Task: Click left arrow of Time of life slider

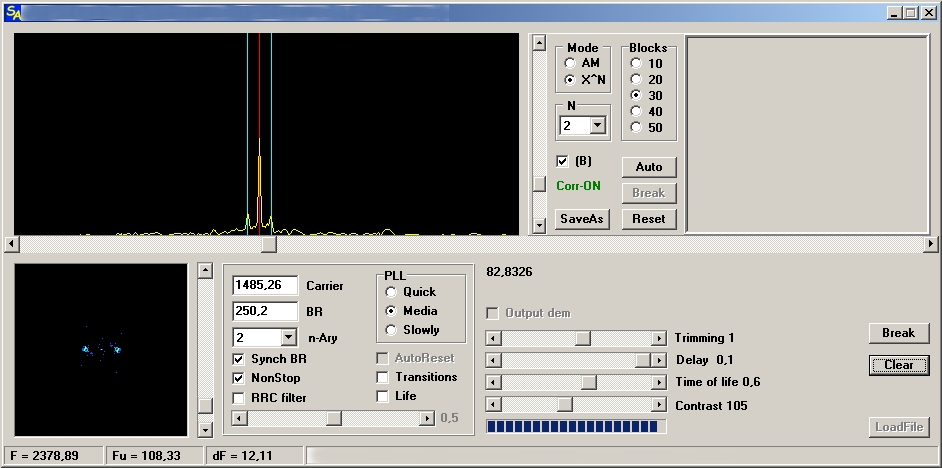Action: 493,382
